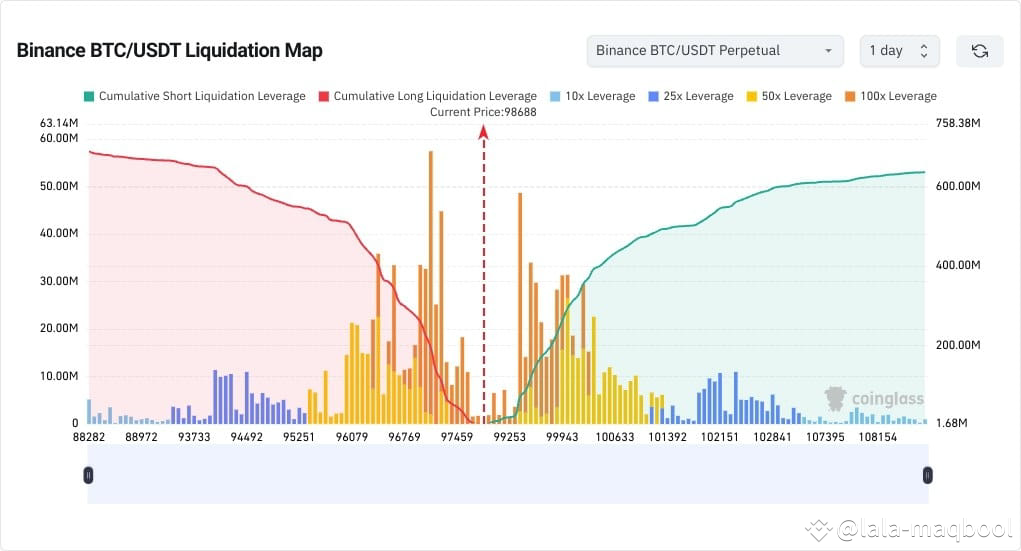
Task: Click the Binance BTC/USDT Liquidation Map title
Action: (x=169, y=51)
